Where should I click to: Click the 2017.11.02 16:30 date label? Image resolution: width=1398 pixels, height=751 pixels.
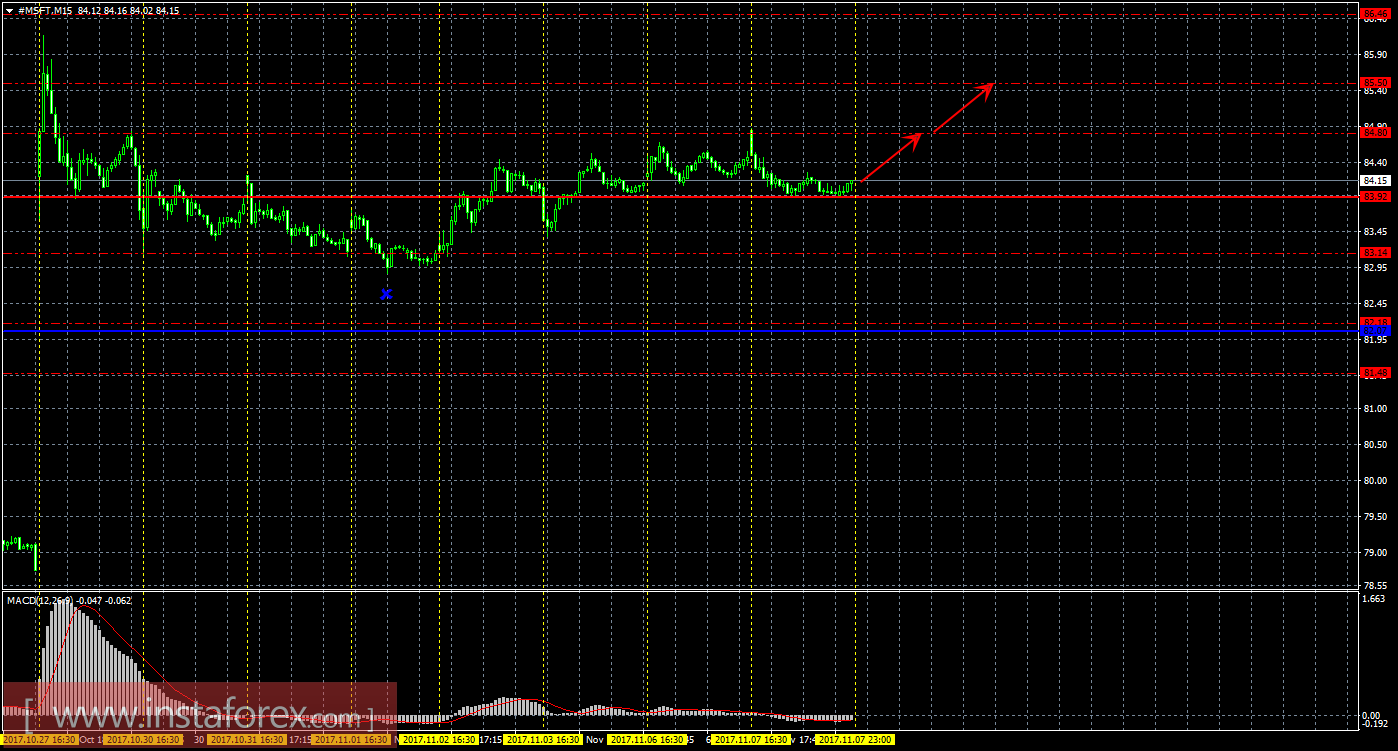tap(438, 740)
